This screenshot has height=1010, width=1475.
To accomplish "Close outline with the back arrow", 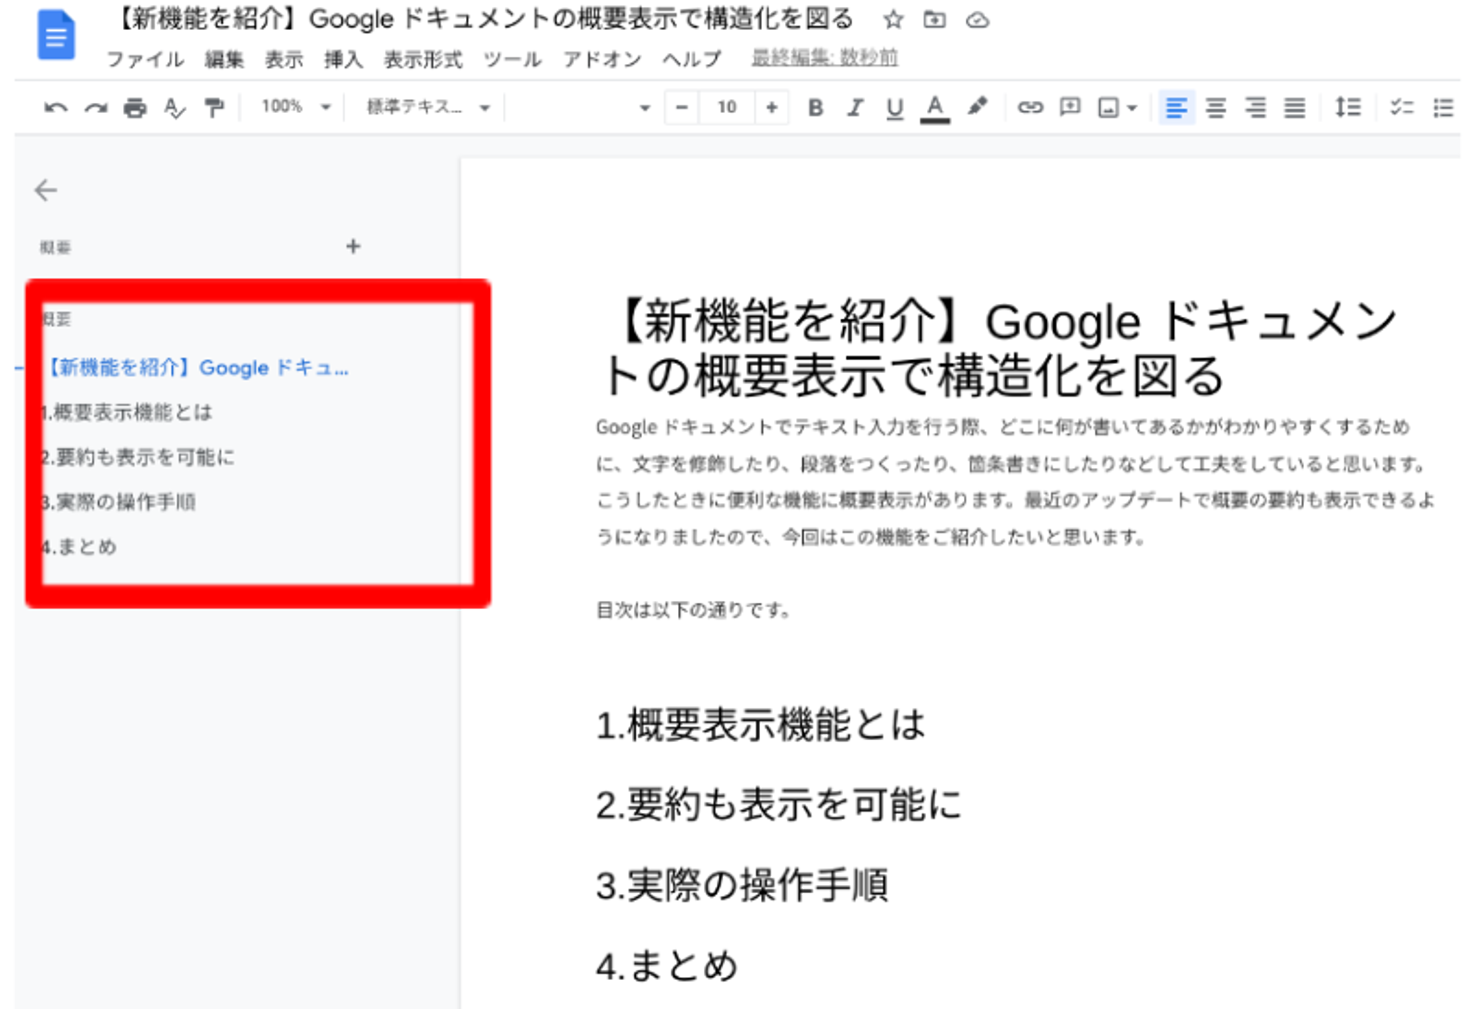I will (46, 190).
